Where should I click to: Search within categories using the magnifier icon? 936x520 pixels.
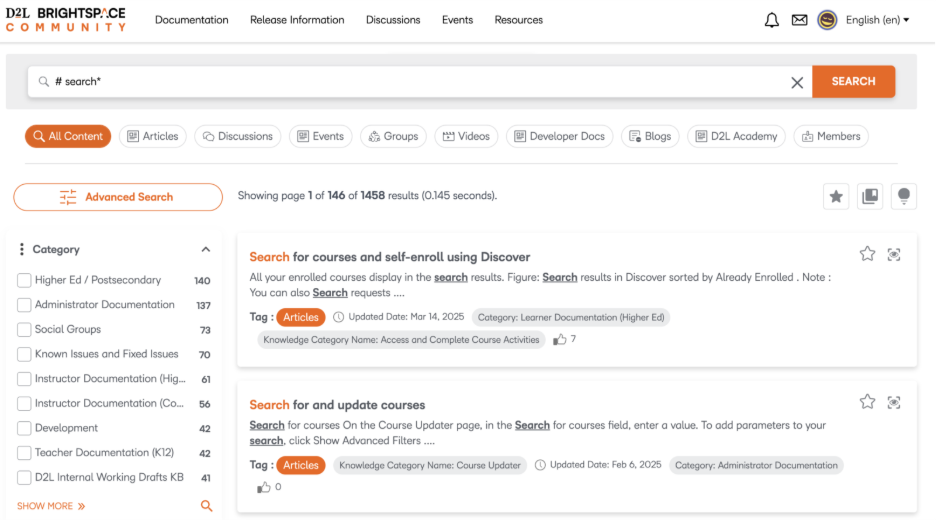[207, 506]
